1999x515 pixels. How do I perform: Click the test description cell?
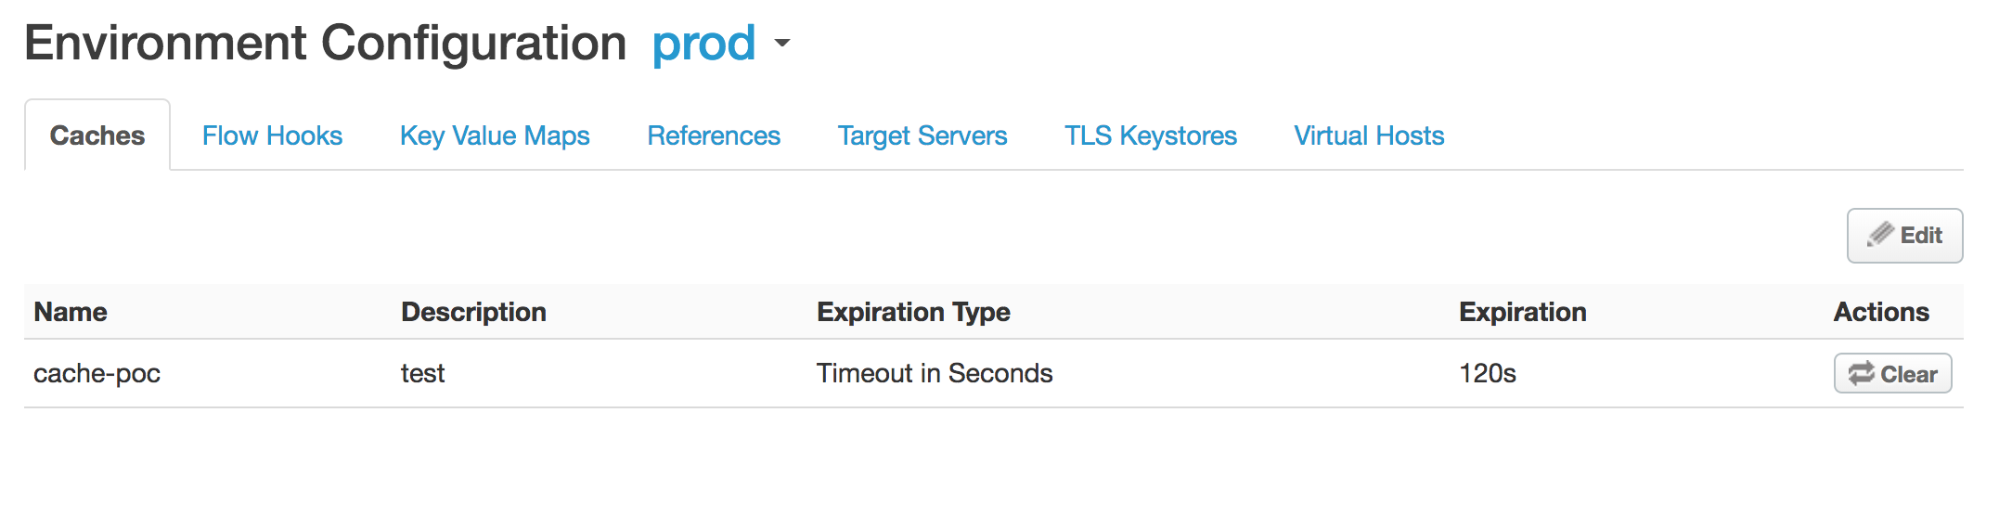(x=422, y=373)
